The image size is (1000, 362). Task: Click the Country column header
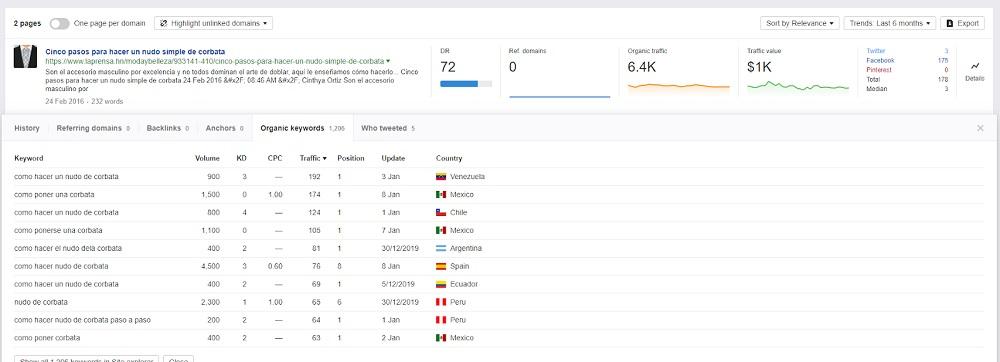[449, 158]
